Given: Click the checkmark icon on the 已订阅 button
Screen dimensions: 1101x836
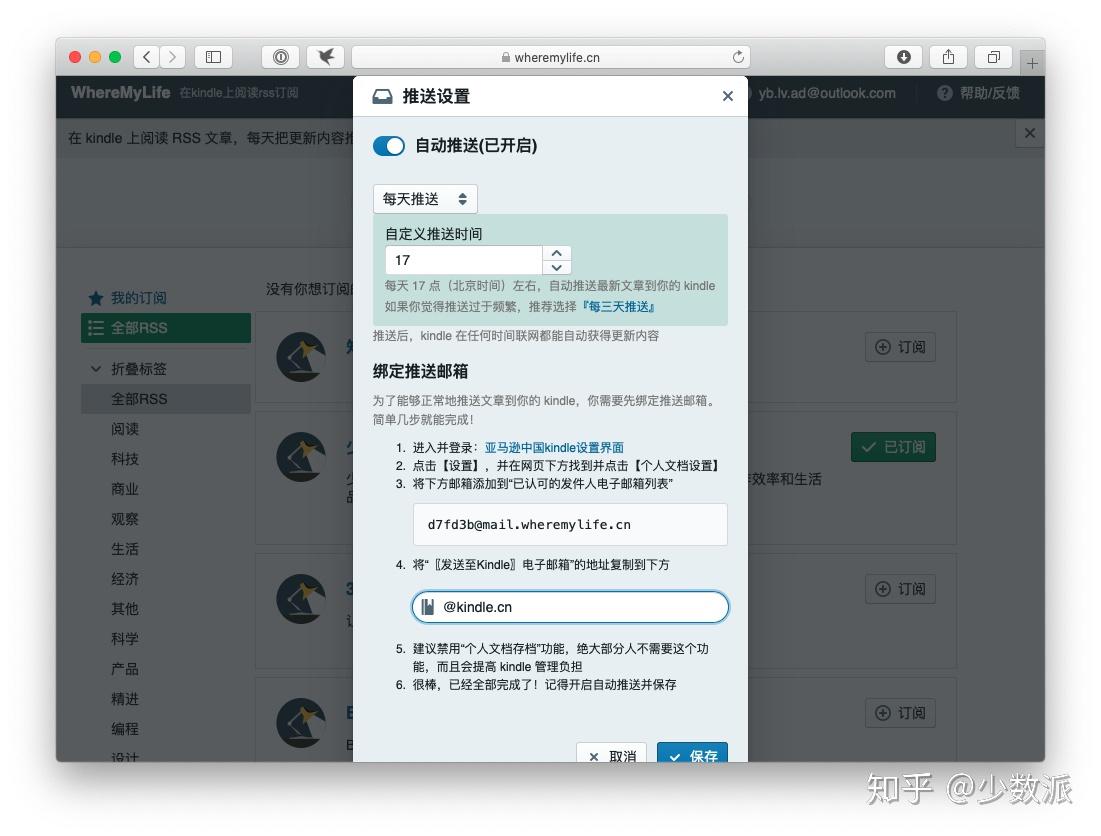Looking at the screenshot, I should click(x=869, y=447).
